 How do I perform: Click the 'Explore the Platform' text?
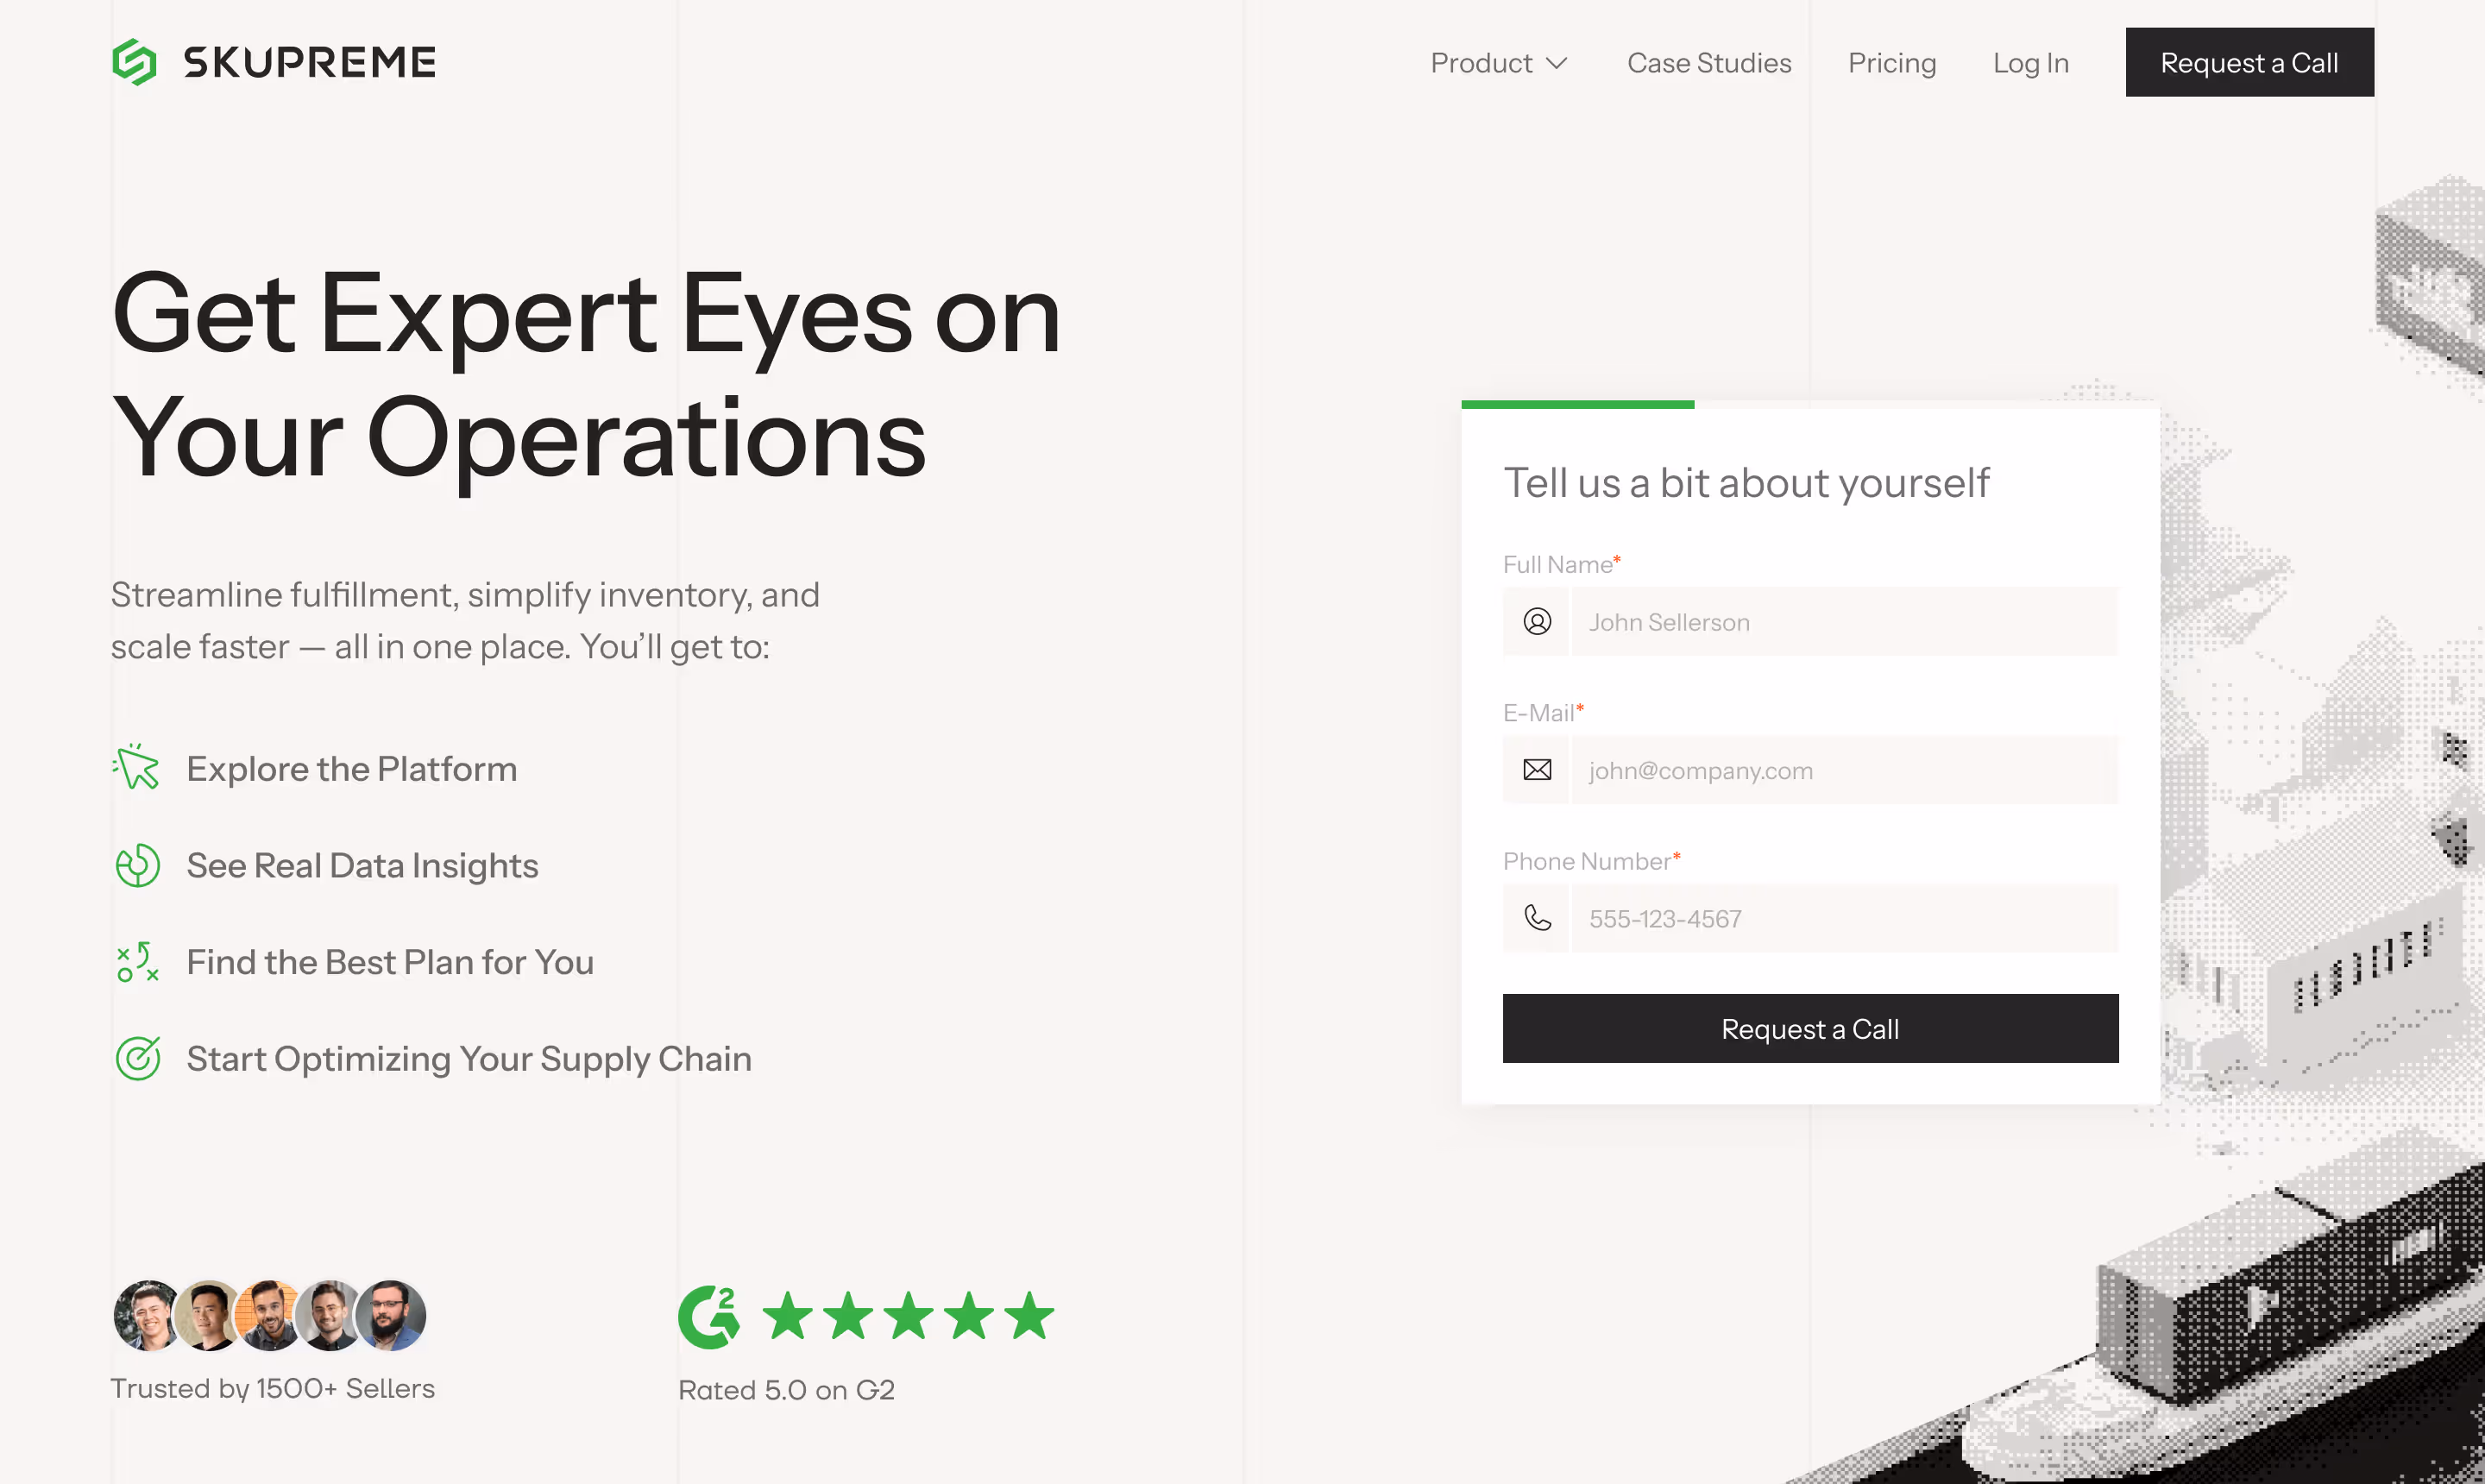tap(352, 769)
